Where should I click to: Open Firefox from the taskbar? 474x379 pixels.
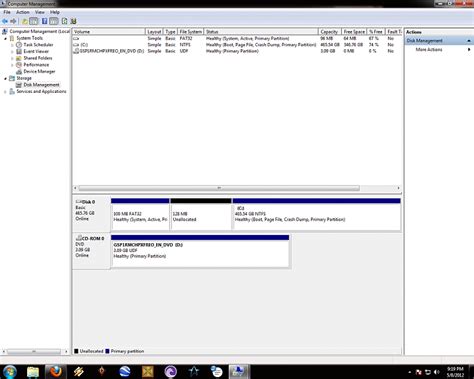(56, 371)
